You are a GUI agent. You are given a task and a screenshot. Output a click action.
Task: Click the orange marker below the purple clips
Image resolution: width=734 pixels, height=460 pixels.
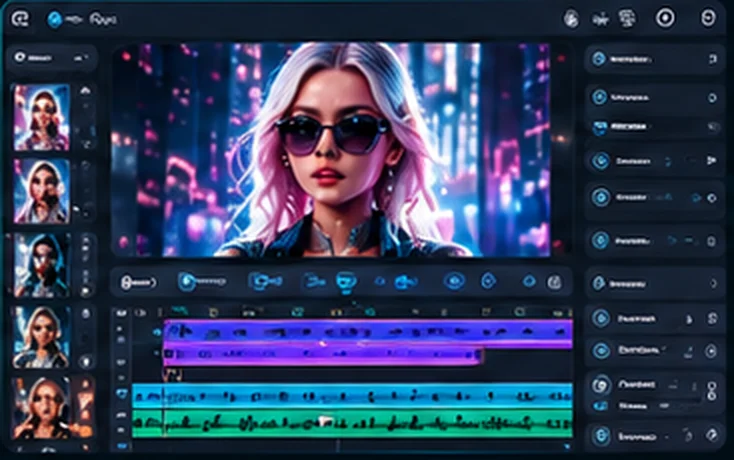(x=172, y=375)
